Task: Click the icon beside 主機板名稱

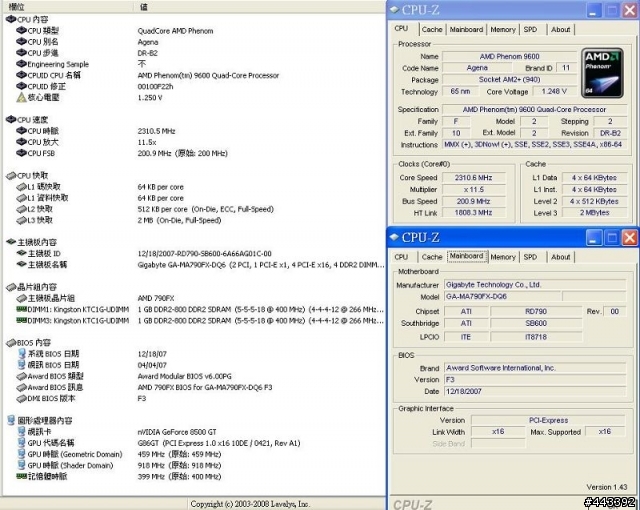Action: [21, 264]
